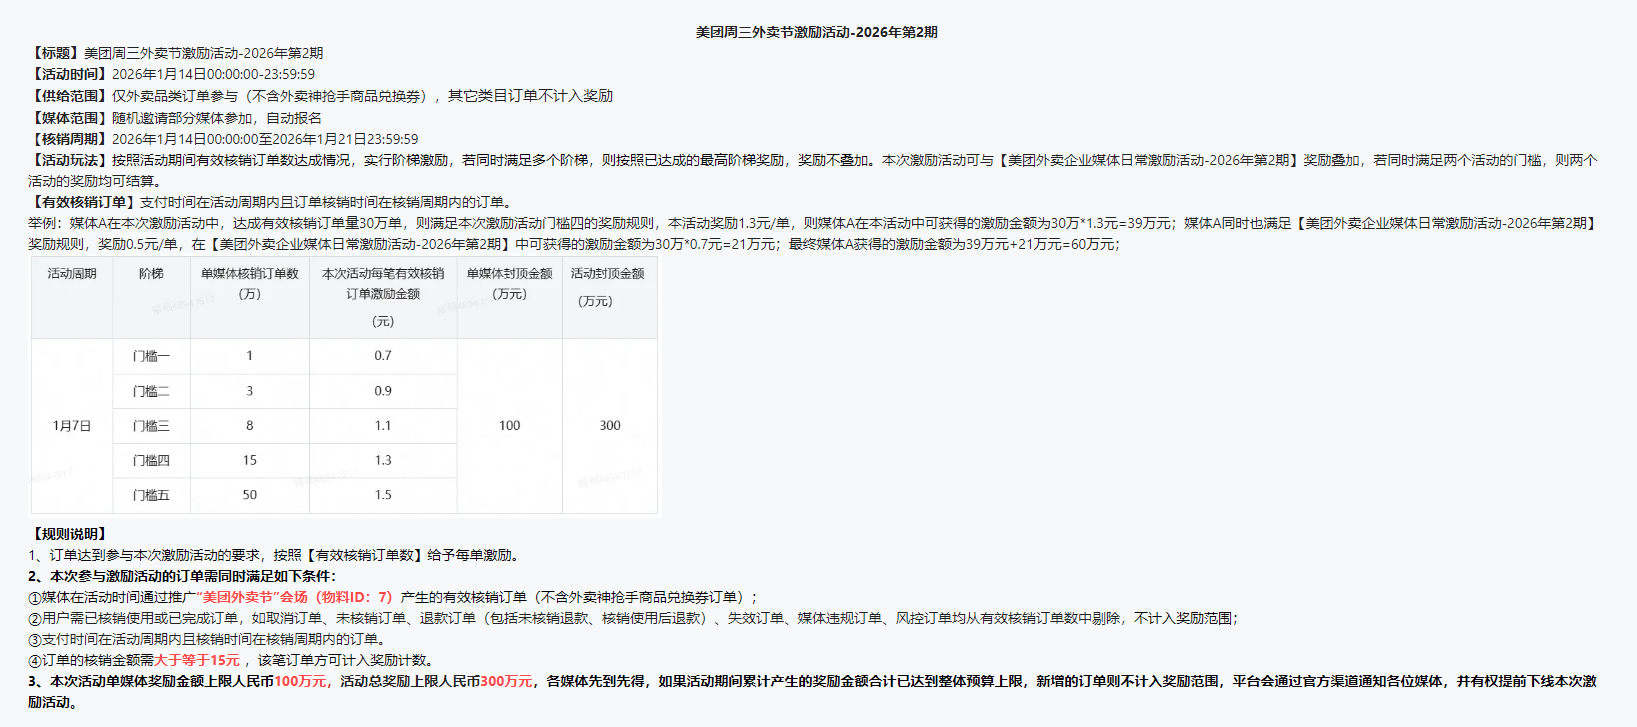Image resolution: width=1637 pixels, height=727 pixels.
Task: Click the bold centered title at the top
Action: click(x=816, y=32)
